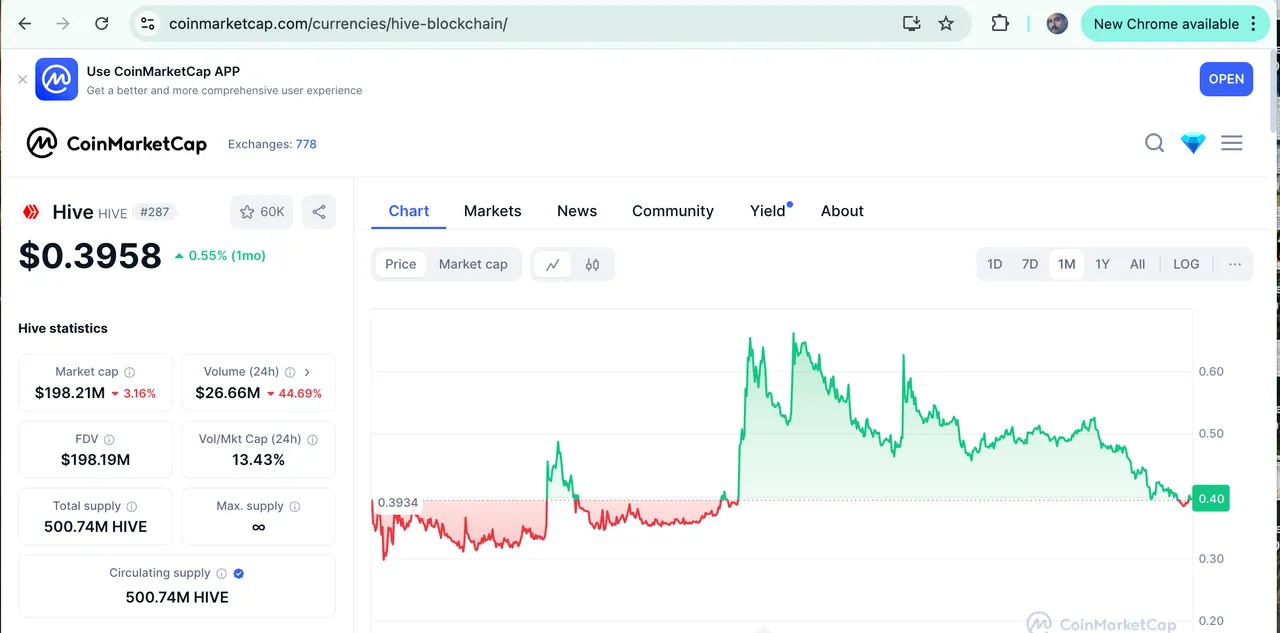
Task: Open the chart more options ellipsis
Action: click(1235, 264)
